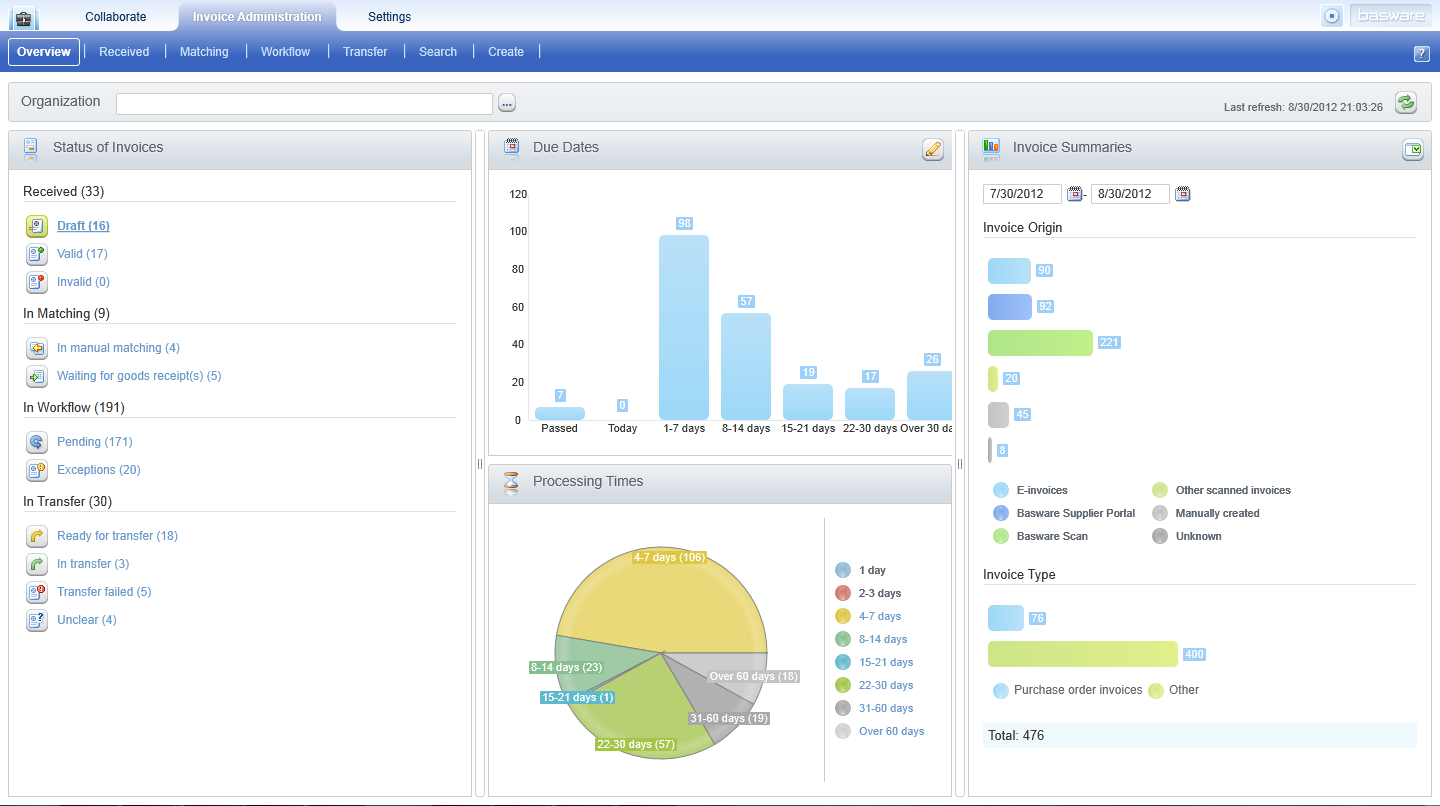Click the Organization input field
This screenshot has height=806, width=1440.
(x=305, y=103)
